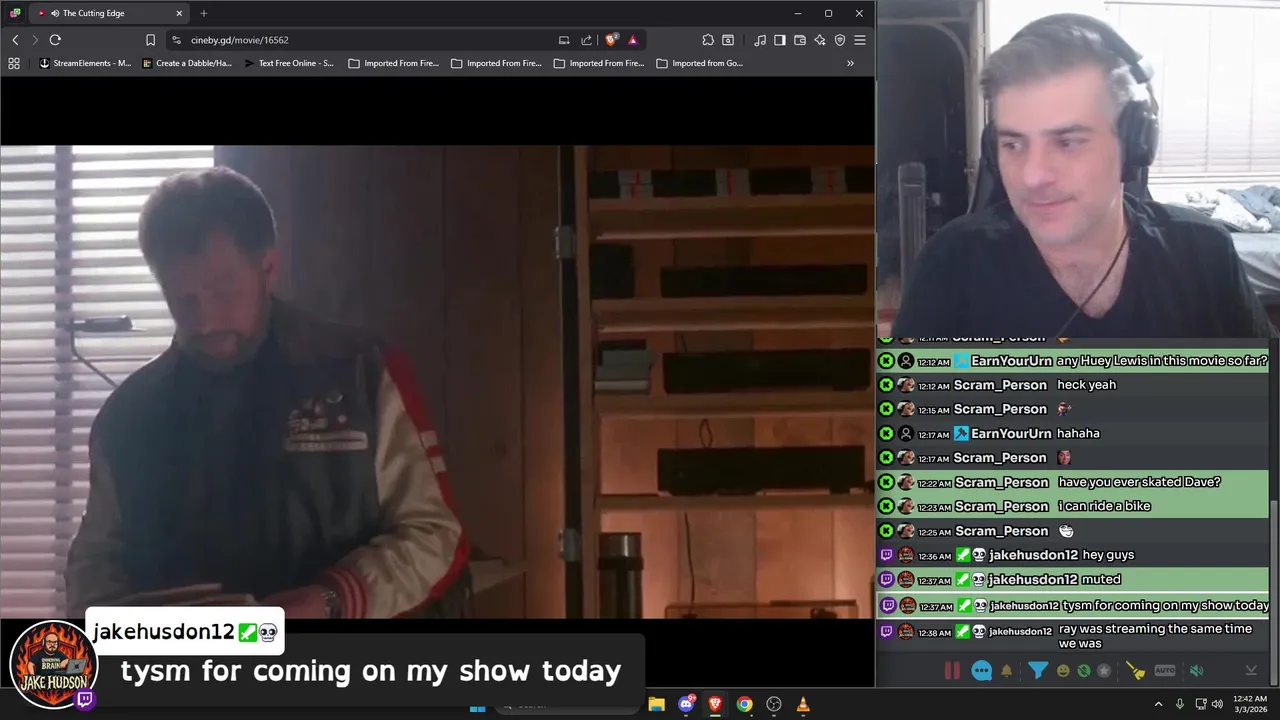Bookmark this page with the bookmark icon
Viewport: 1280px width, 720px height.
click(150, 40)
